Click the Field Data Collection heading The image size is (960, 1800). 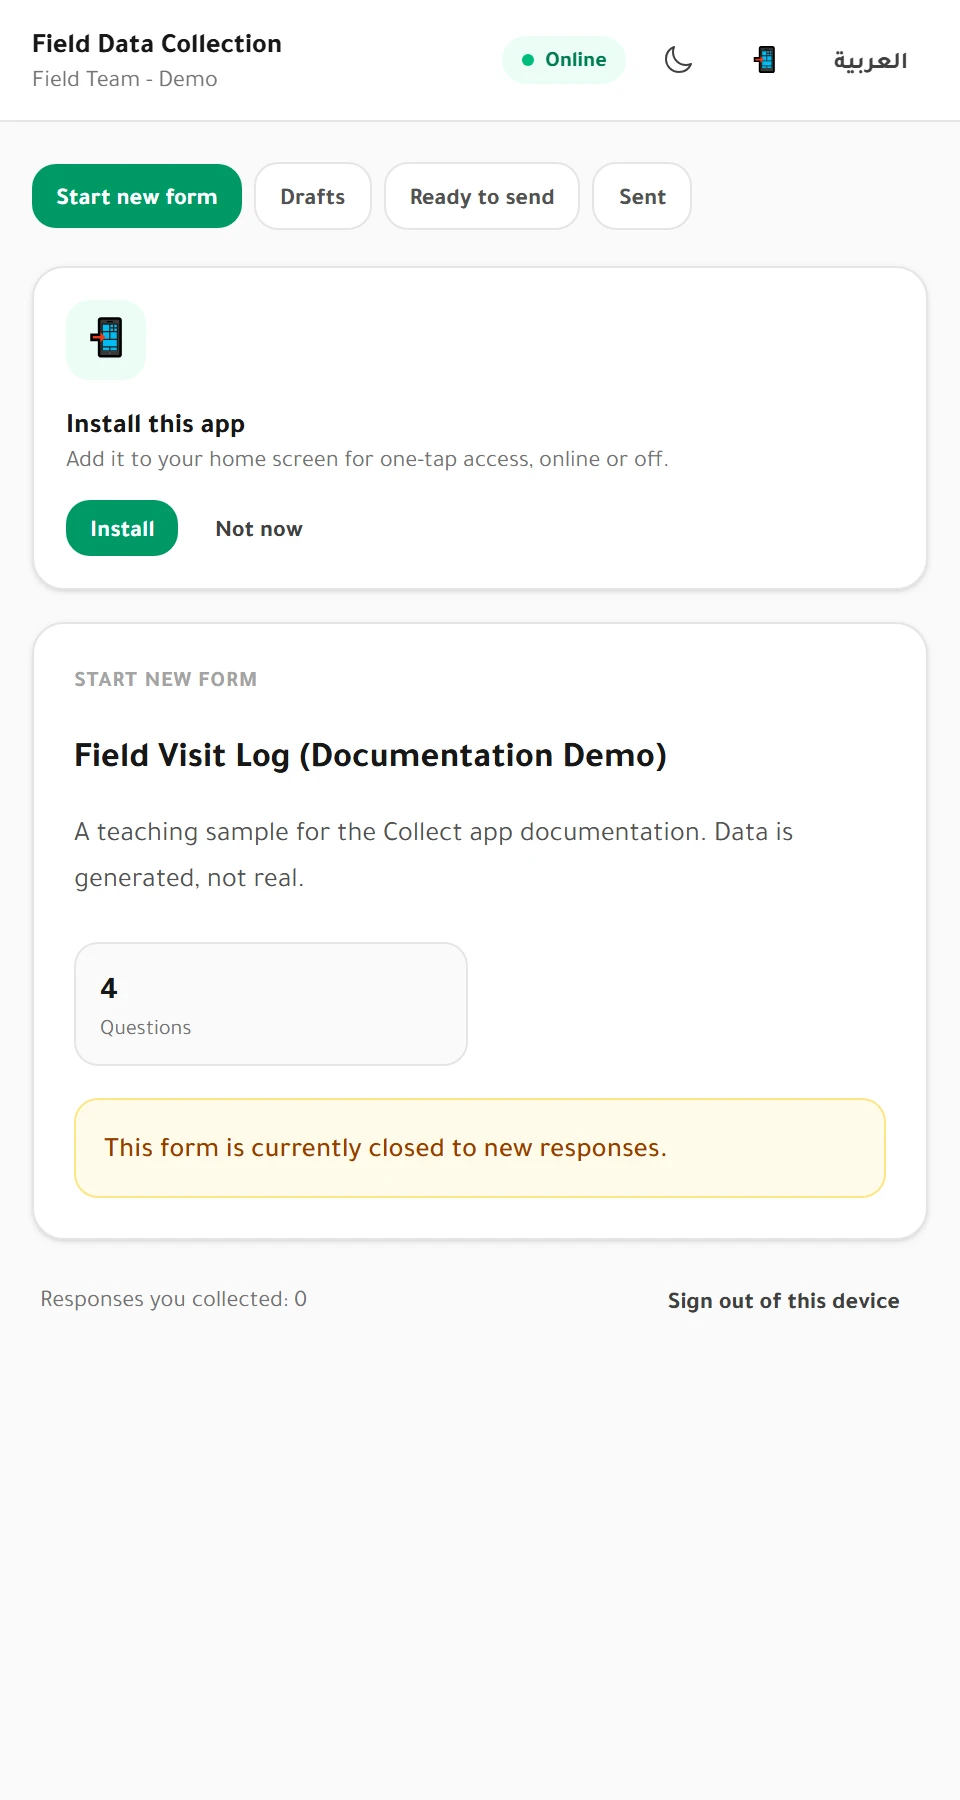pos(157,44)
